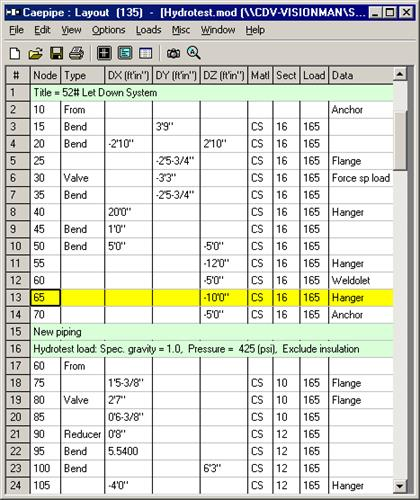This screenshot has height=500, width=420.
Task: Click the camera icon in toolbar
Action: click(x=173, y=53)
